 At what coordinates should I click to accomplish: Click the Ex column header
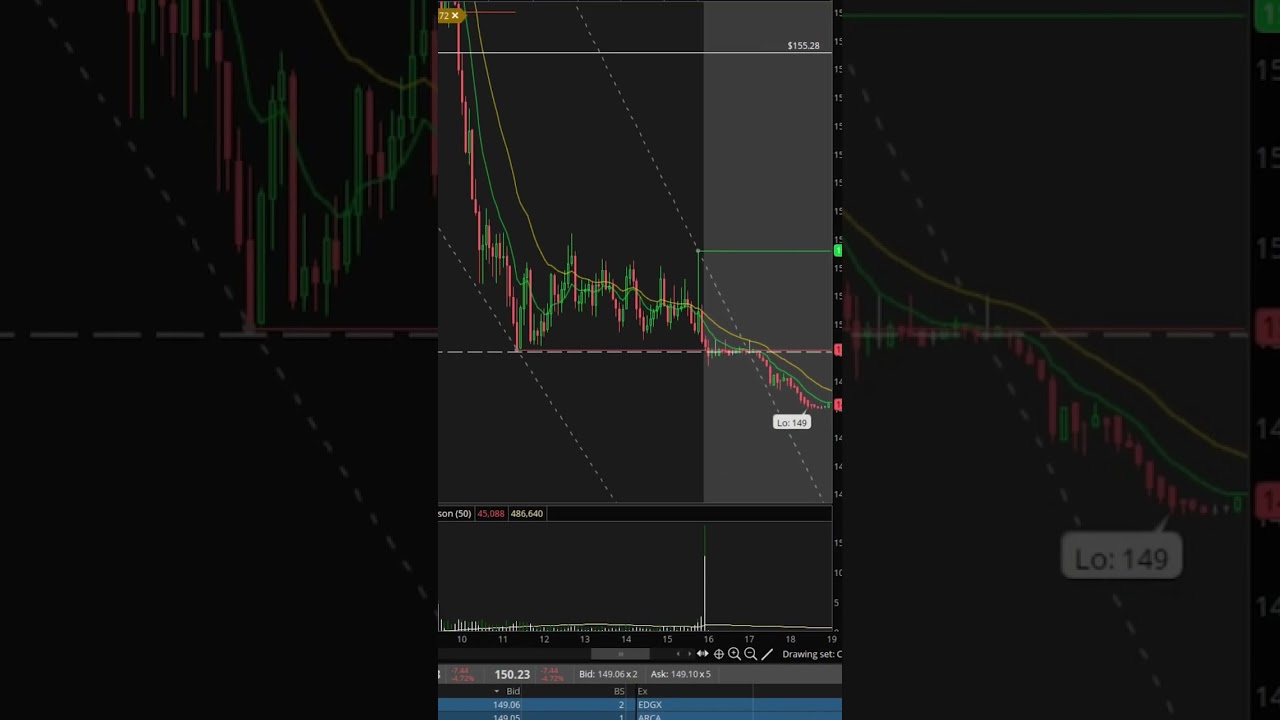(x=642, y=691)
